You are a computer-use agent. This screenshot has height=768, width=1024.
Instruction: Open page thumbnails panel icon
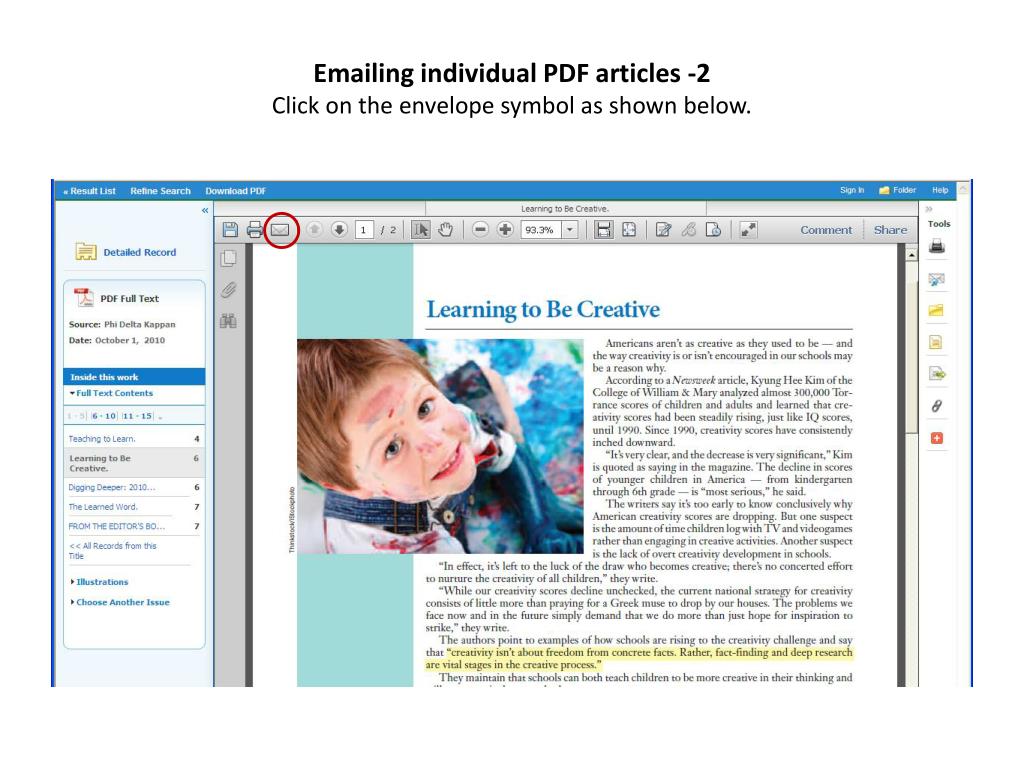229,259
